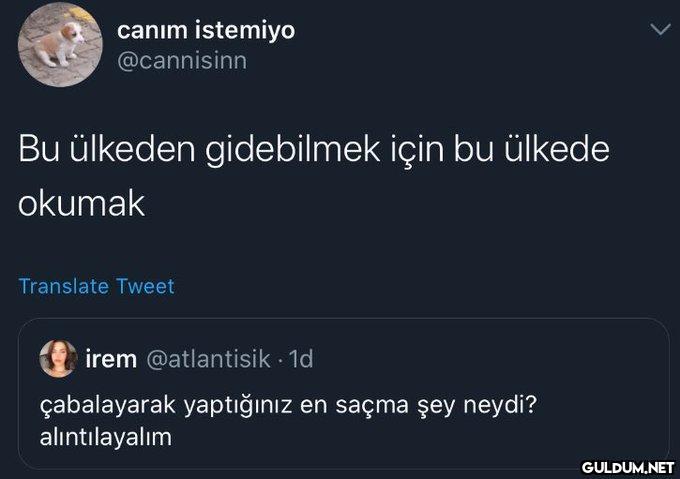Image resolution: width=680 pixels, height=479 pixels.
Task: Open the puppy profile picture
Action: [x=59, y=45]
